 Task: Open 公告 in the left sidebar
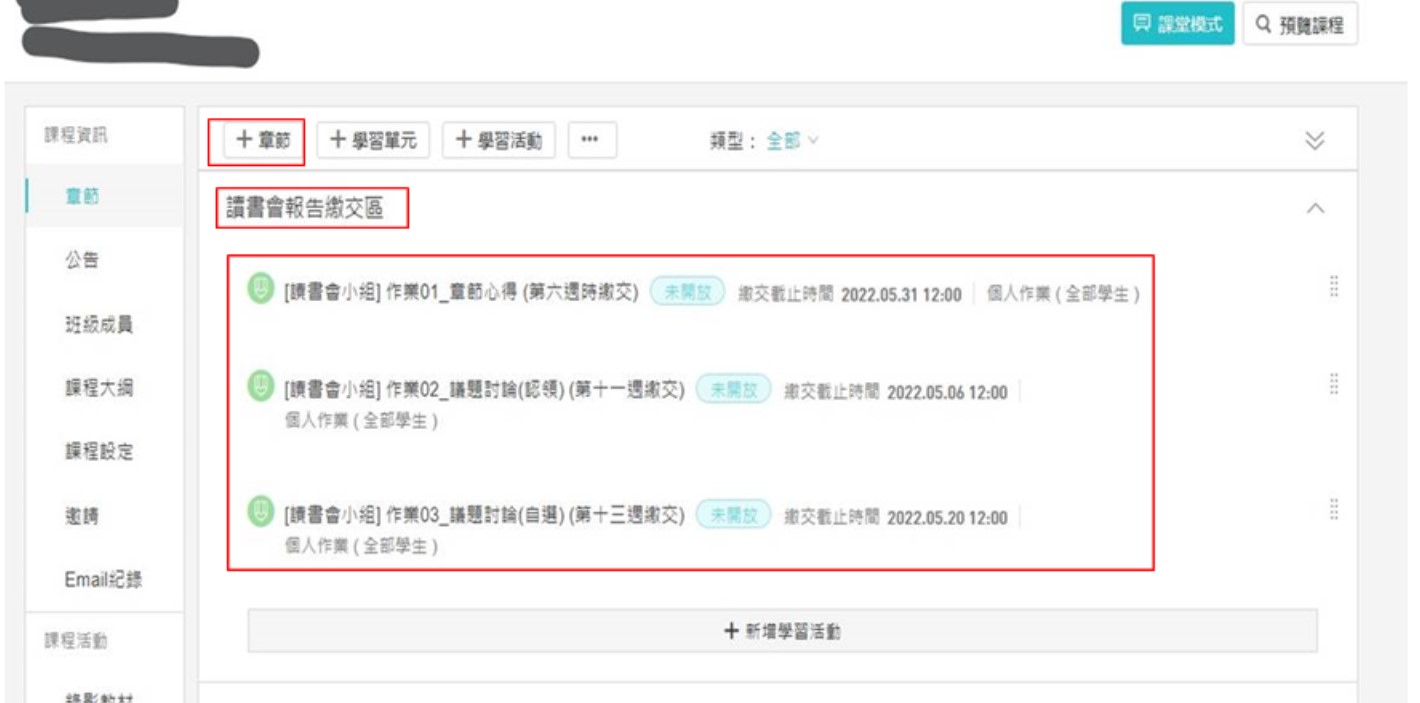point(82,260)
